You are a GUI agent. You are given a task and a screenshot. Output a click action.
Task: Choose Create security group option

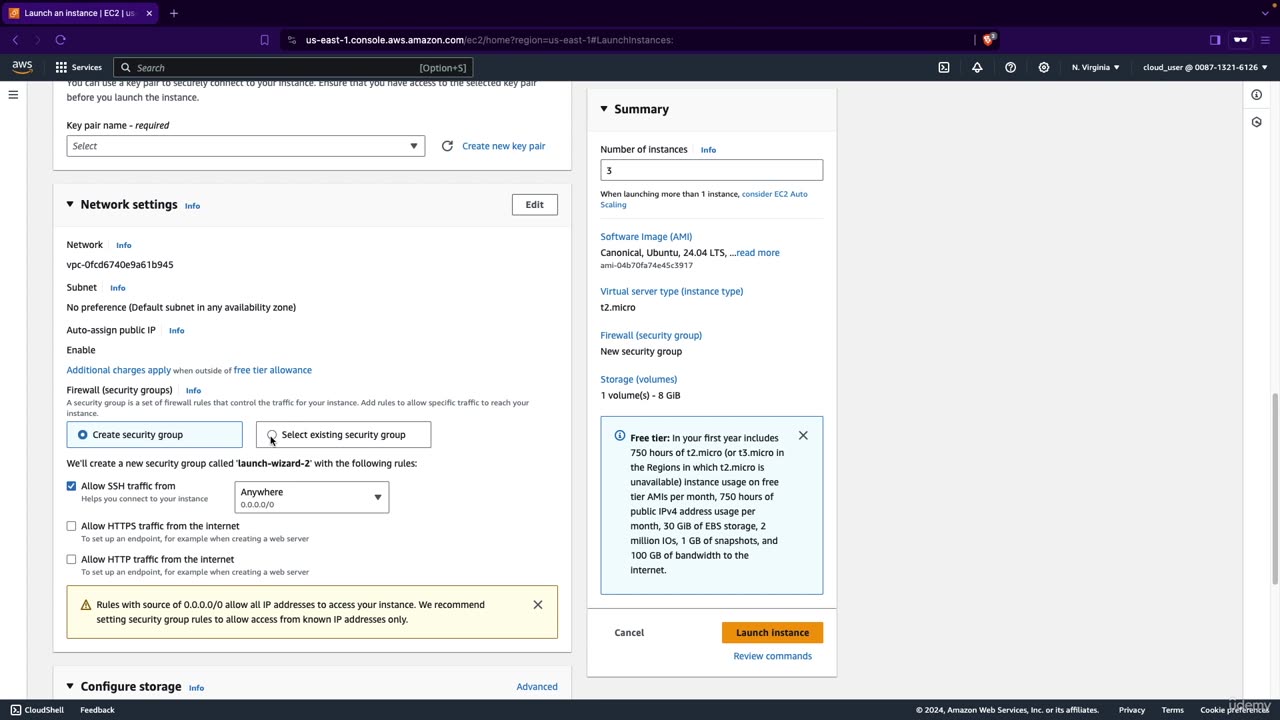[x=154, y=435]
